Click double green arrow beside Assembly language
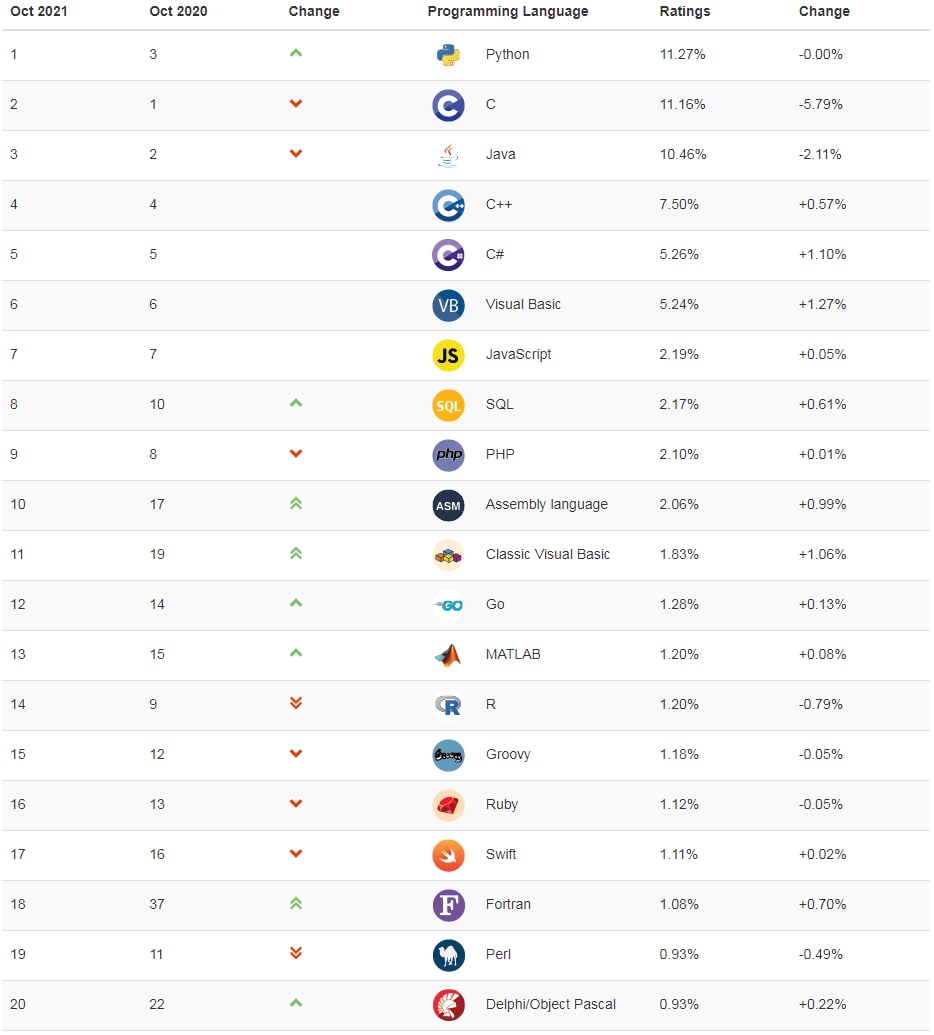The height and width of the screenshot is (1035, 934). click(x=296, y=504)
